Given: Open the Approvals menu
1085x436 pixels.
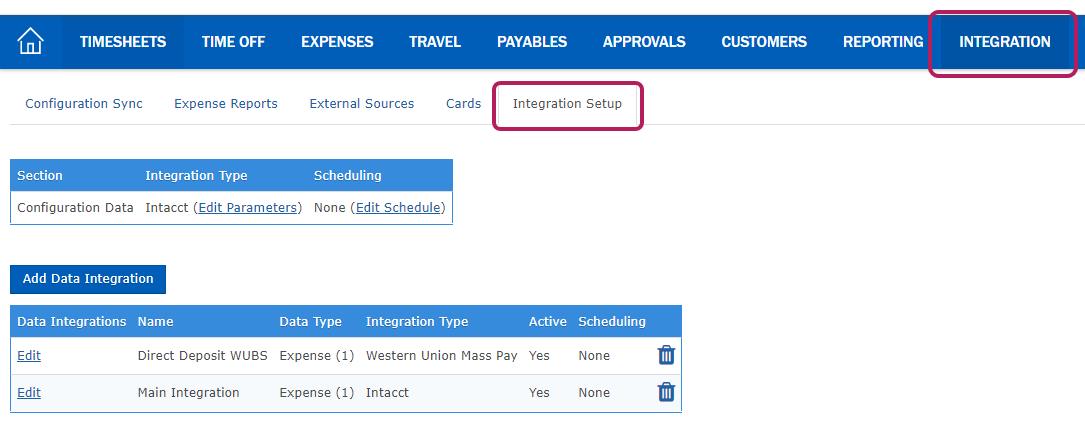Looking at the screenshot, I should pyautogui.click(x=644, y=42).
